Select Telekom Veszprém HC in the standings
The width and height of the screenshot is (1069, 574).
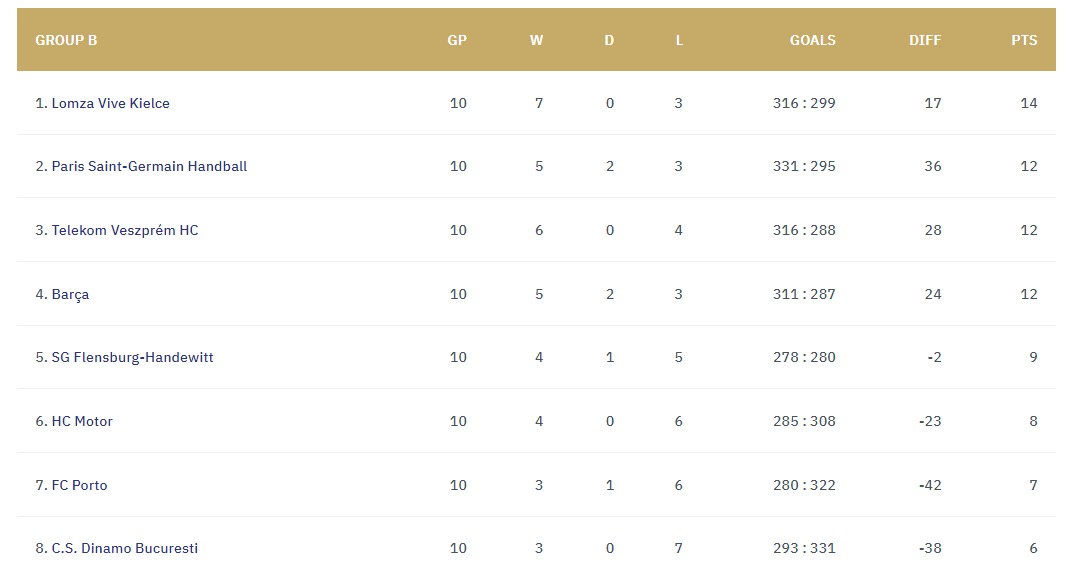click(x=125, y=230)
